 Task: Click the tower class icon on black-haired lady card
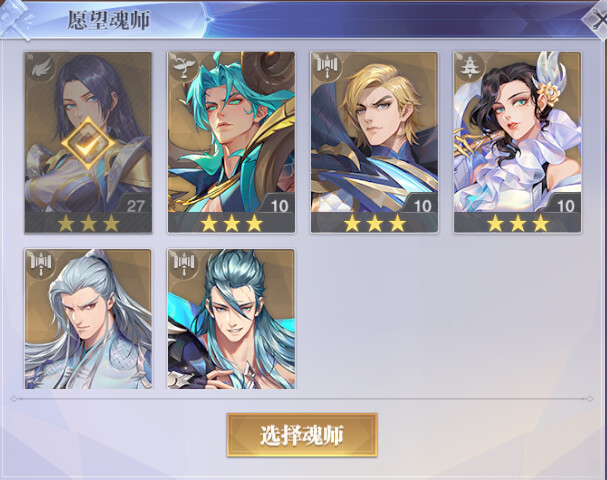(470, 67)
